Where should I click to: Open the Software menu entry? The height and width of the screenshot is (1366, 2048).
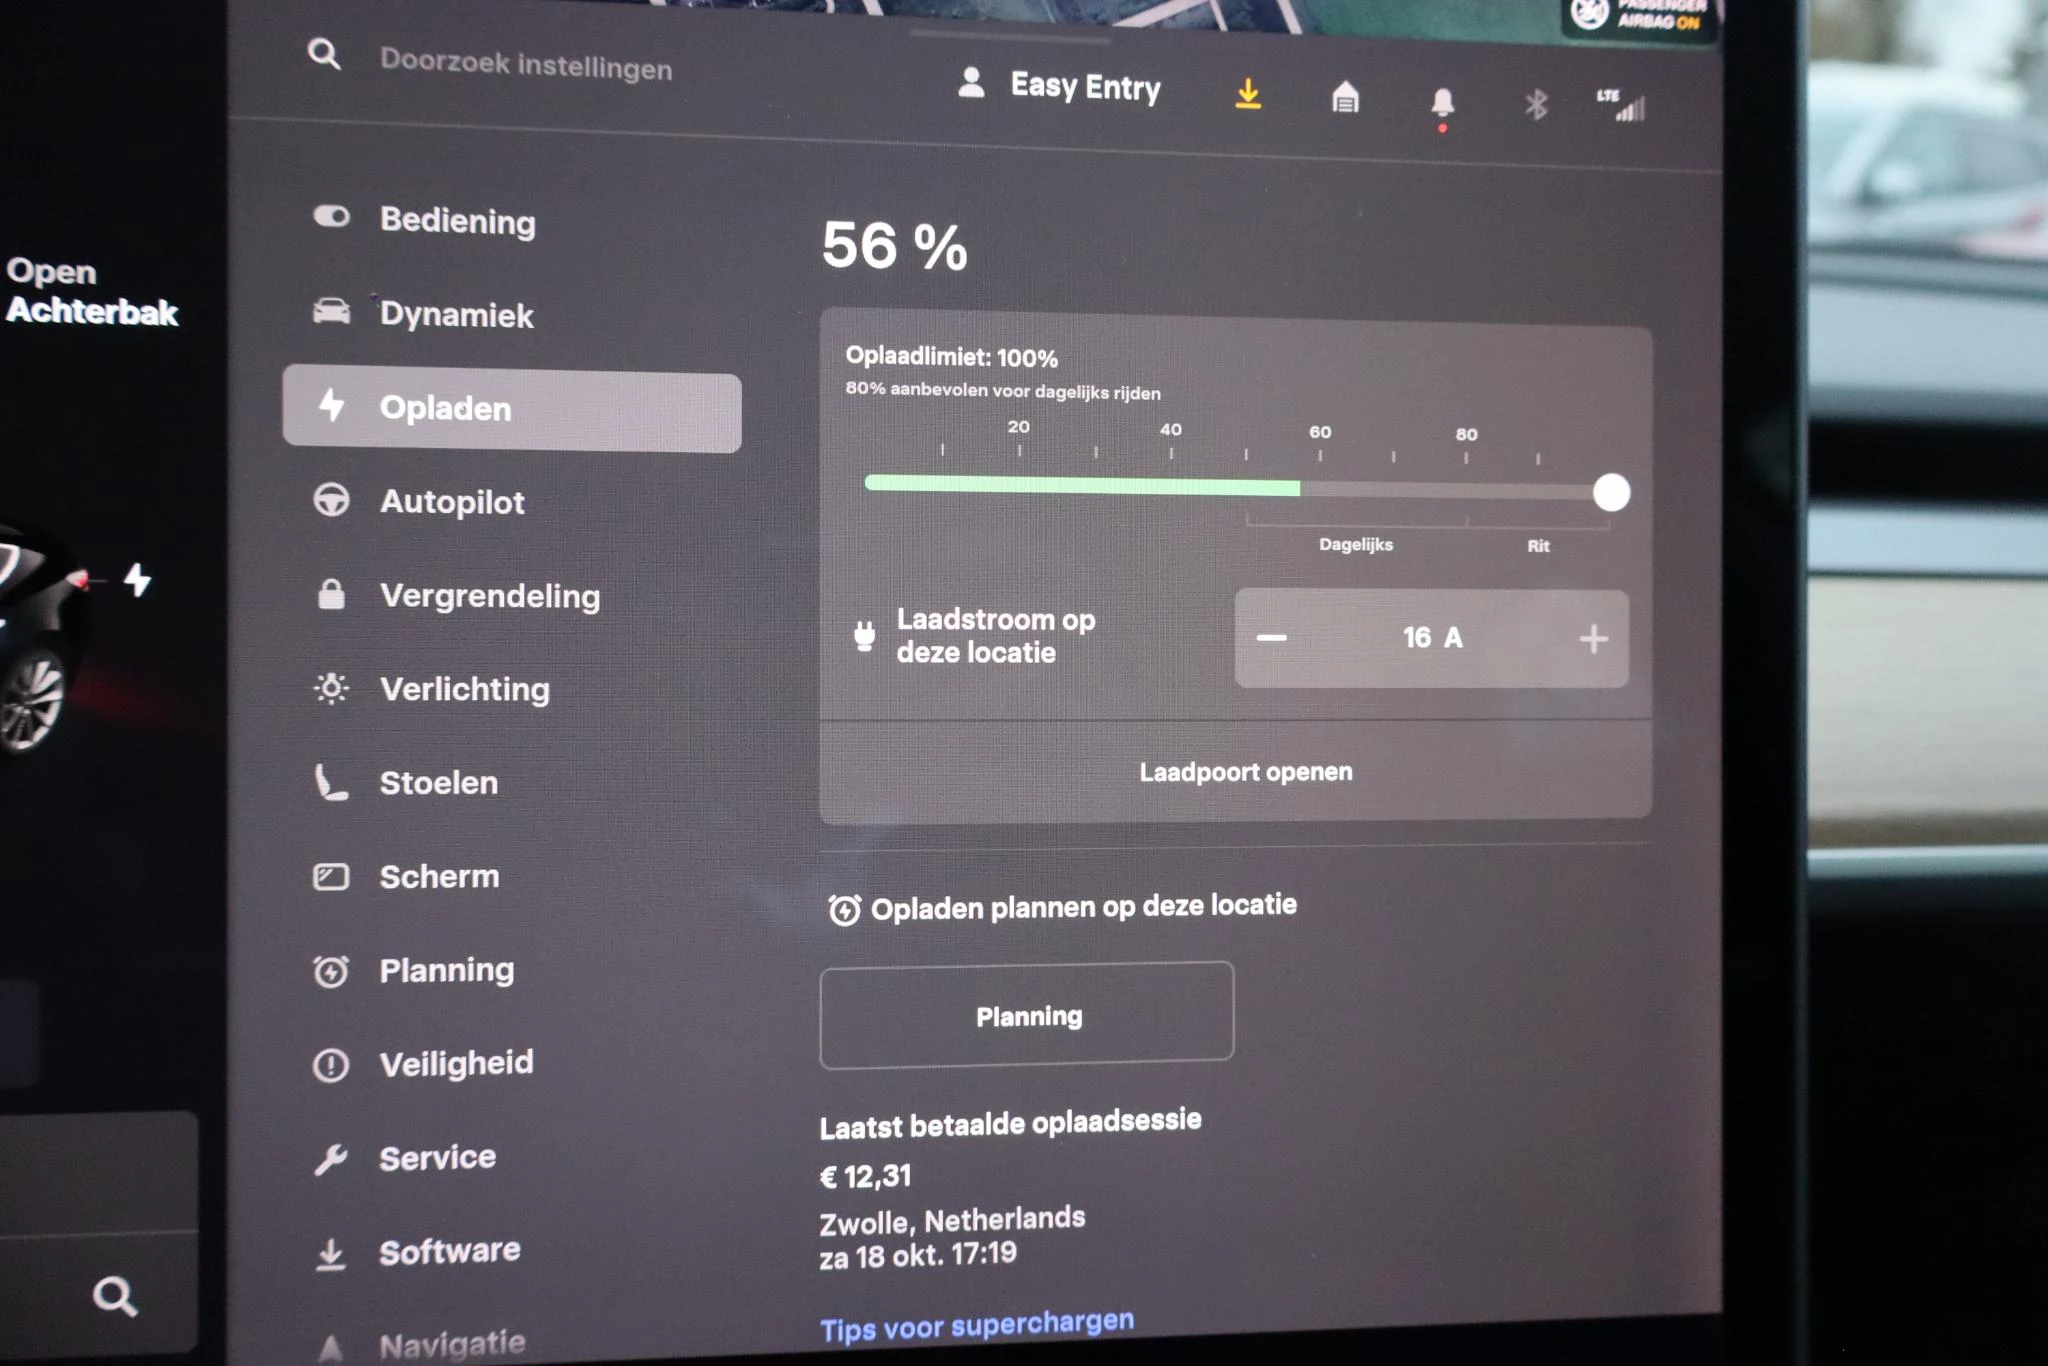tap(449, 1251)
